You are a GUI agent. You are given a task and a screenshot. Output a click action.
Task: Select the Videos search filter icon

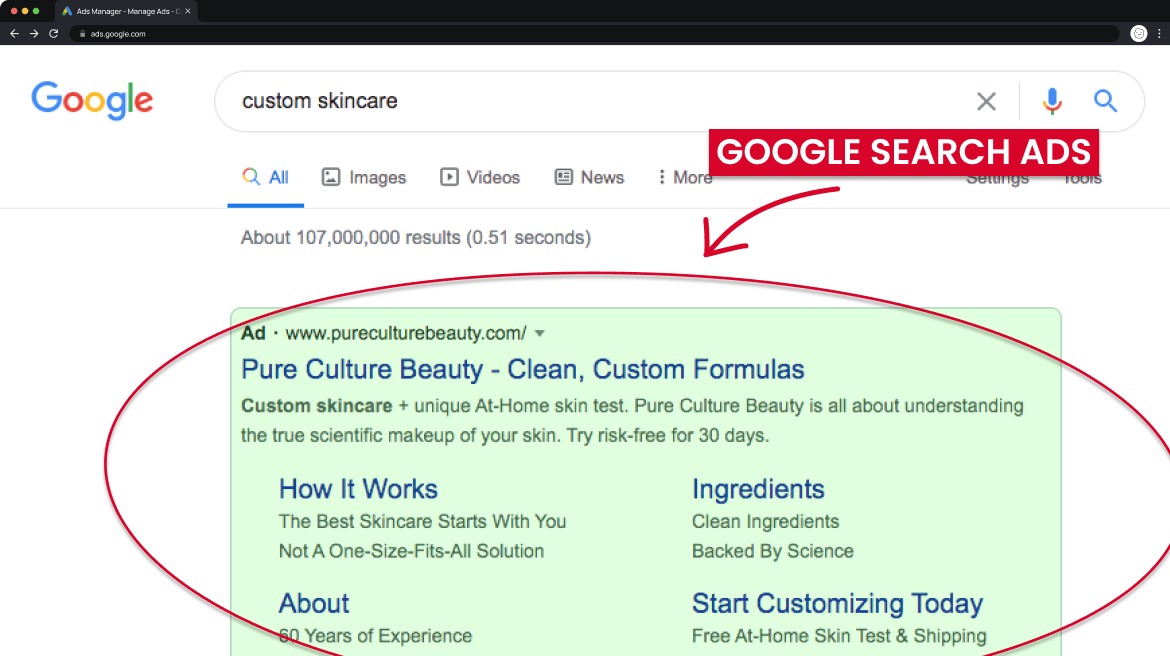coord(447,176)
